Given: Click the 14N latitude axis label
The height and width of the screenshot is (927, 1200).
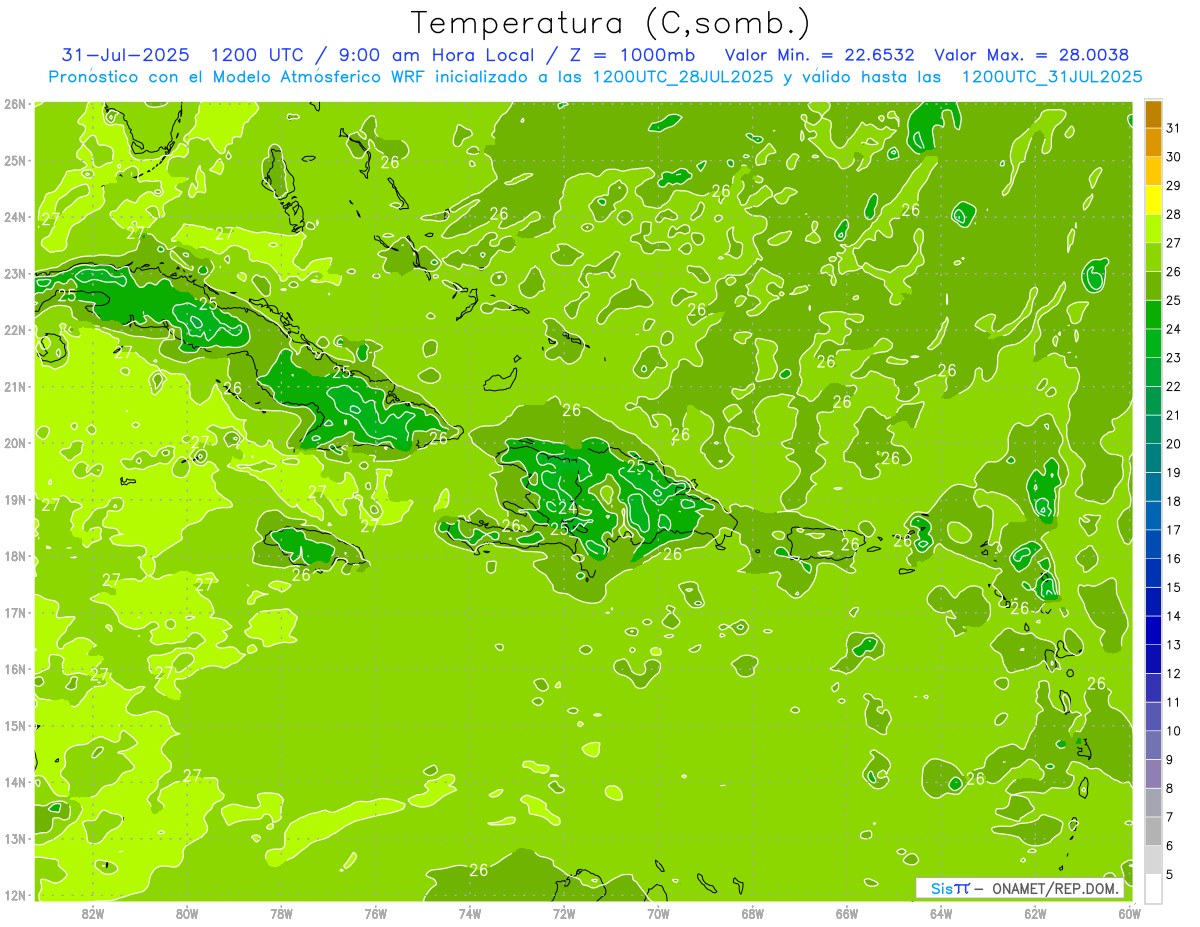Looking at the screenshot, I should pyautogui.click(x=14, y=782).
